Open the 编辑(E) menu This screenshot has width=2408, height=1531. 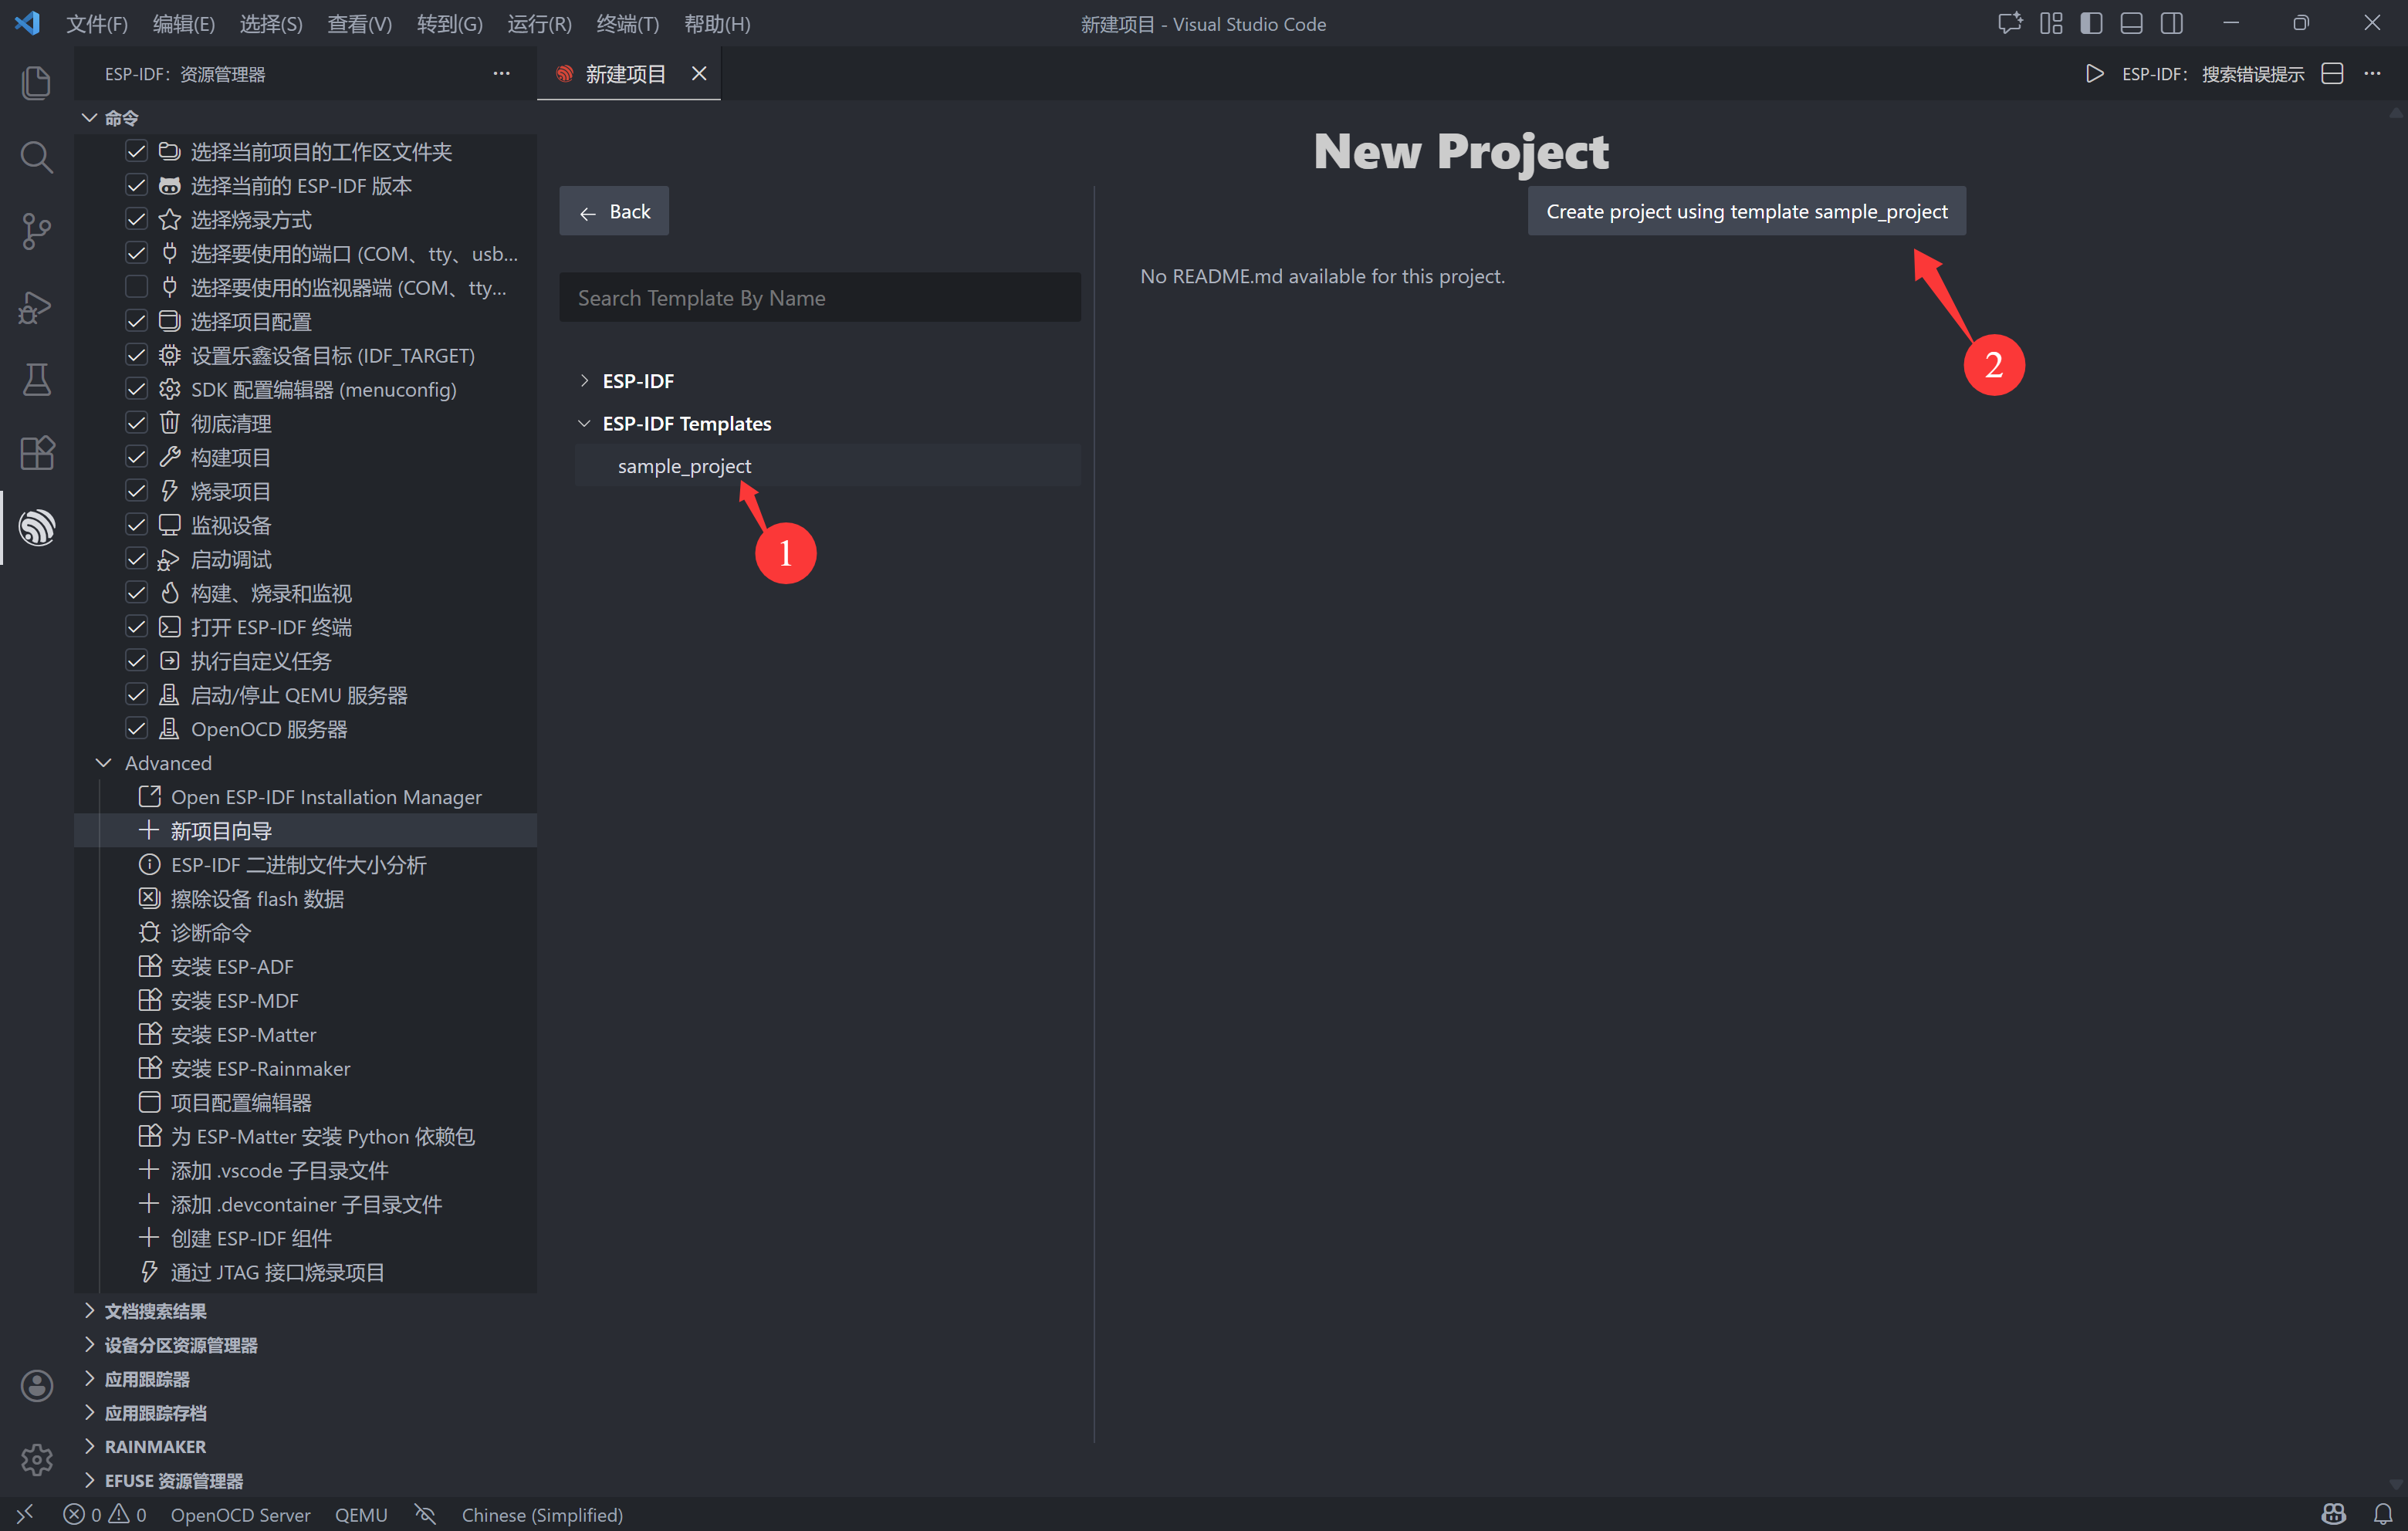click(184, 23)
